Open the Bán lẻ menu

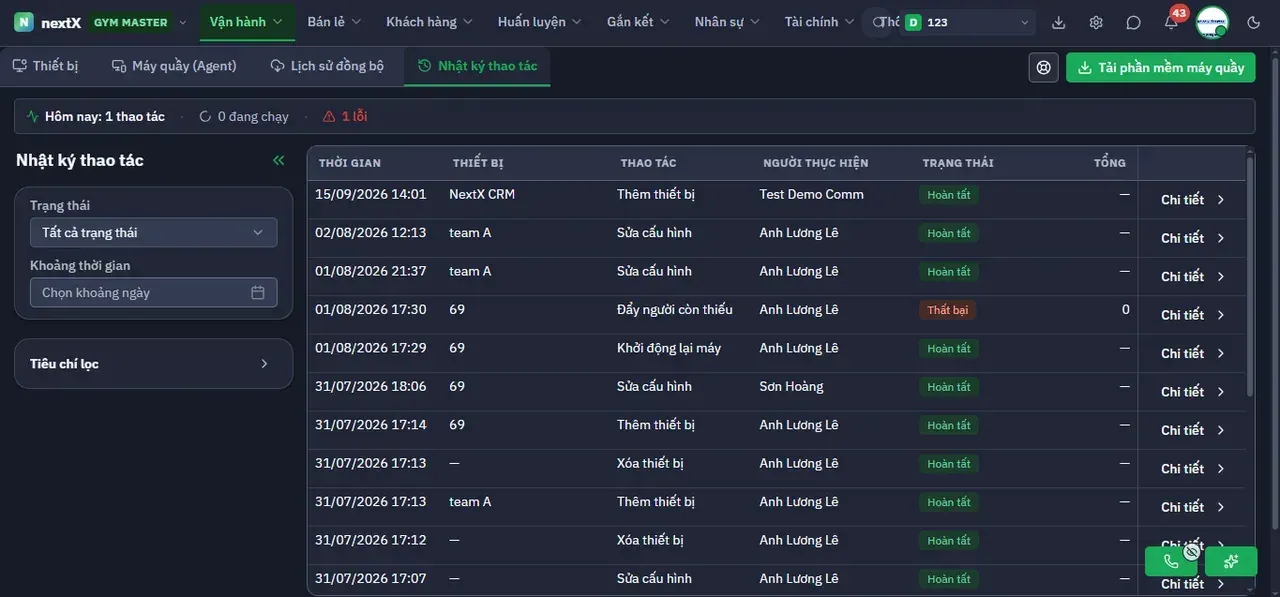(334, 22)
